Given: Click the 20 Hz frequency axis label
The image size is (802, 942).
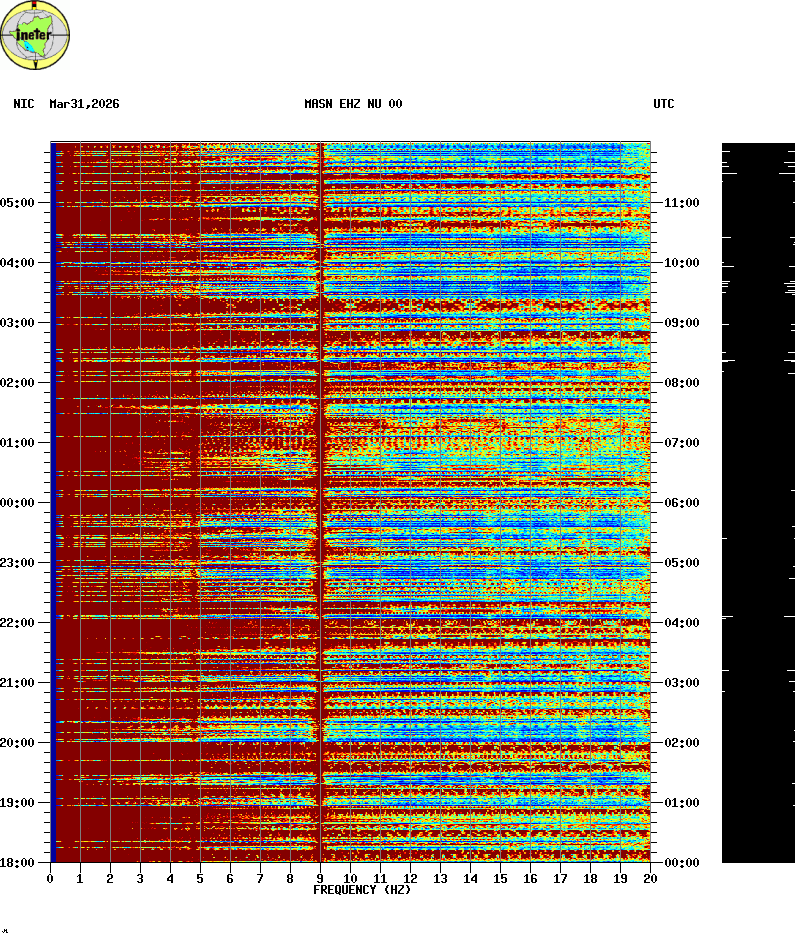Looking at the screenshot, I should [x=650, y=879].
